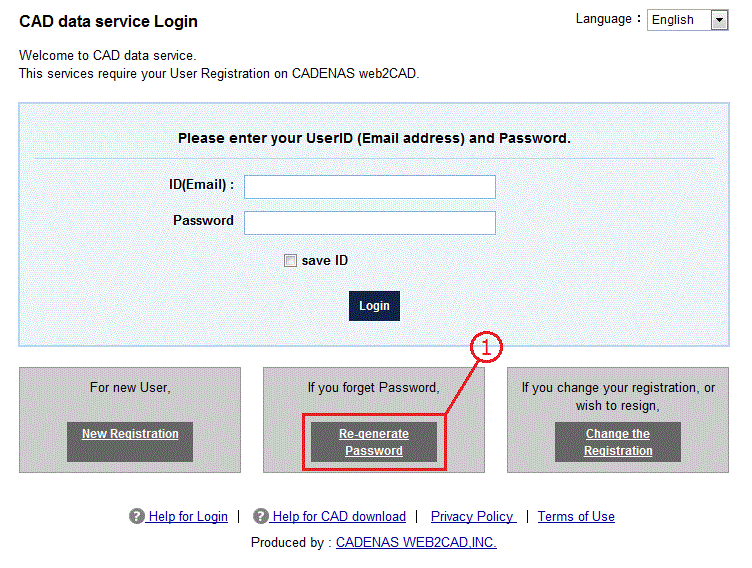Click the Password field label

tap(203, 220)
